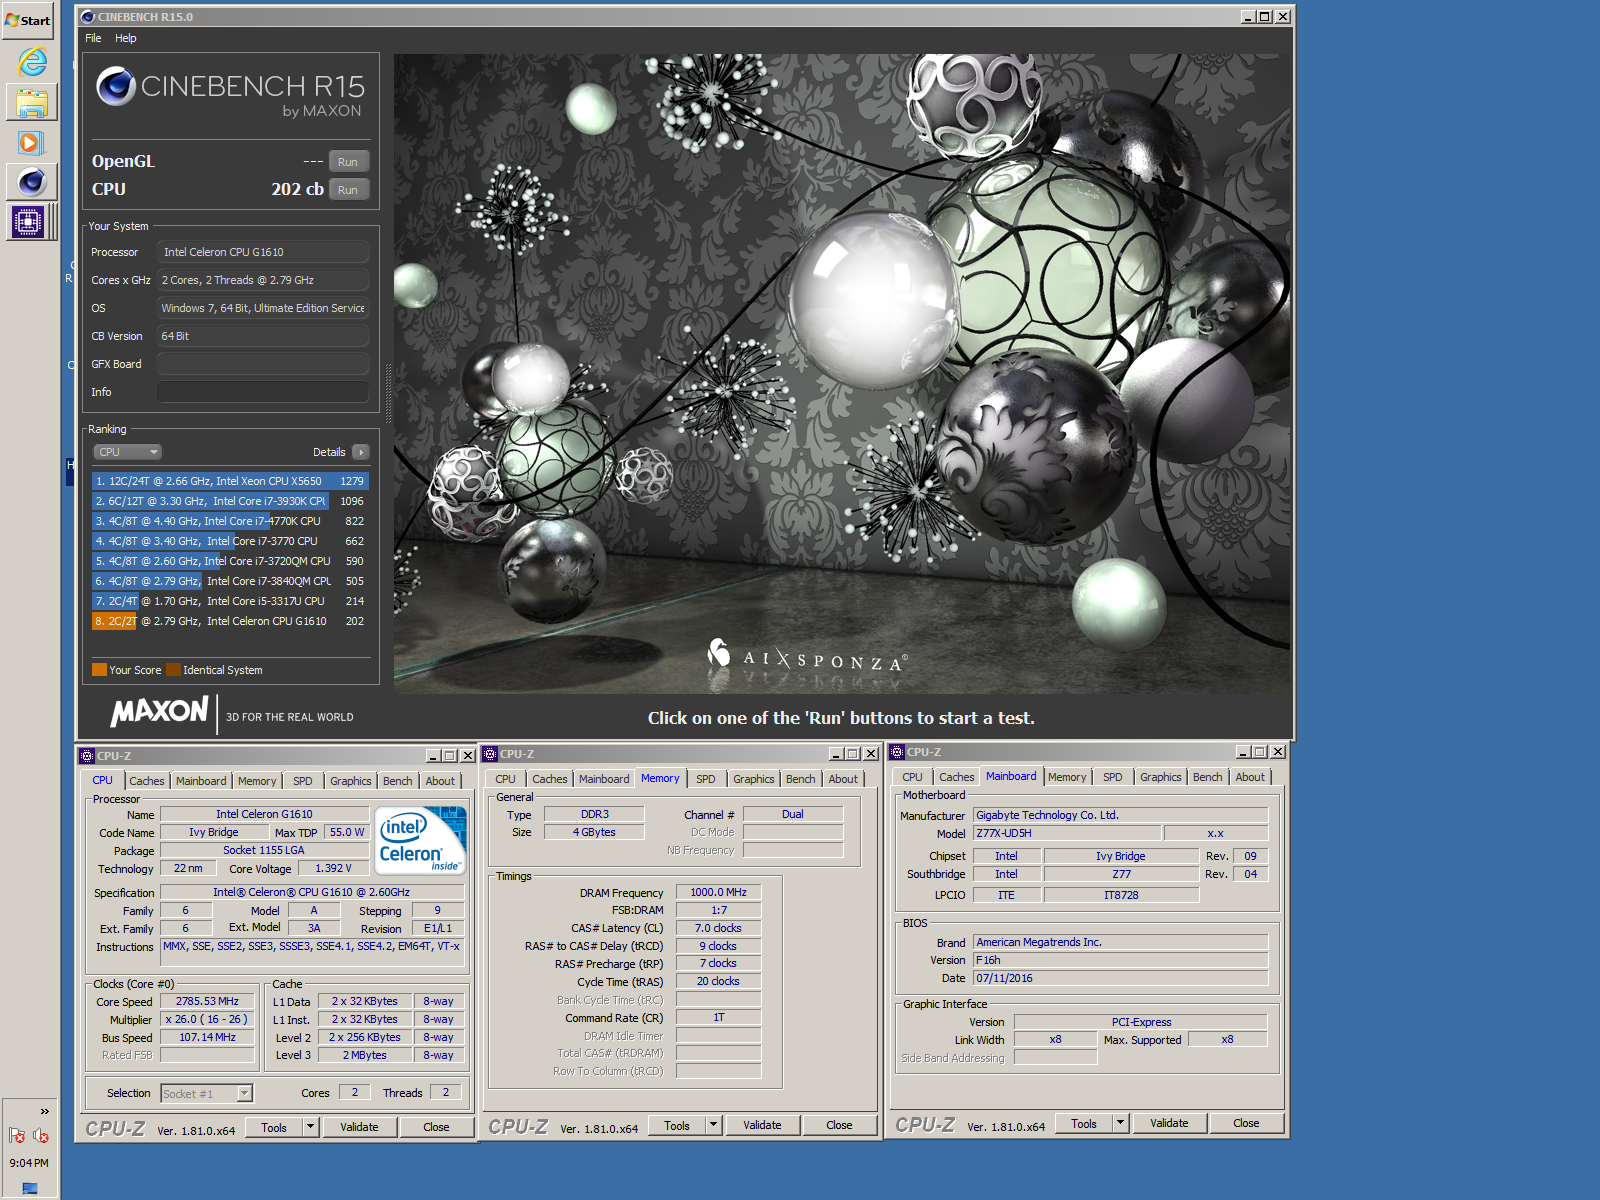The image size is (1600, 1200).
Task: Click the middle CPU-Z window title icon
Action: click(491, 754)
